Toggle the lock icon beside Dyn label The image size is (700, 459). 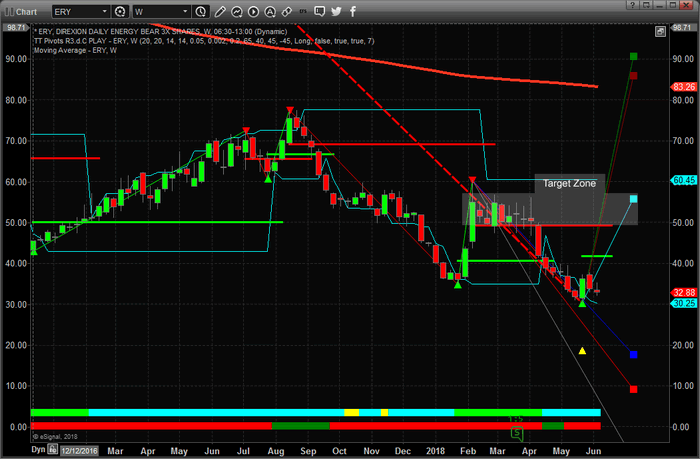point(53,449)
